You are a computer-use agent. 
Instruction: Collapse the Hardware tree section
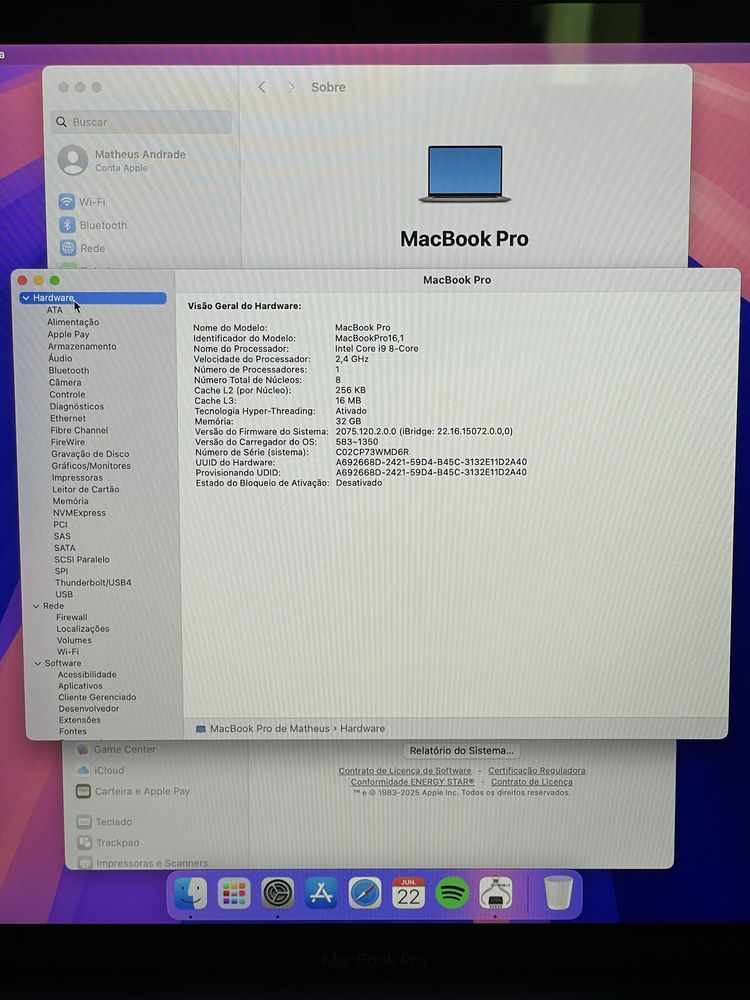[x=26, y=298]
